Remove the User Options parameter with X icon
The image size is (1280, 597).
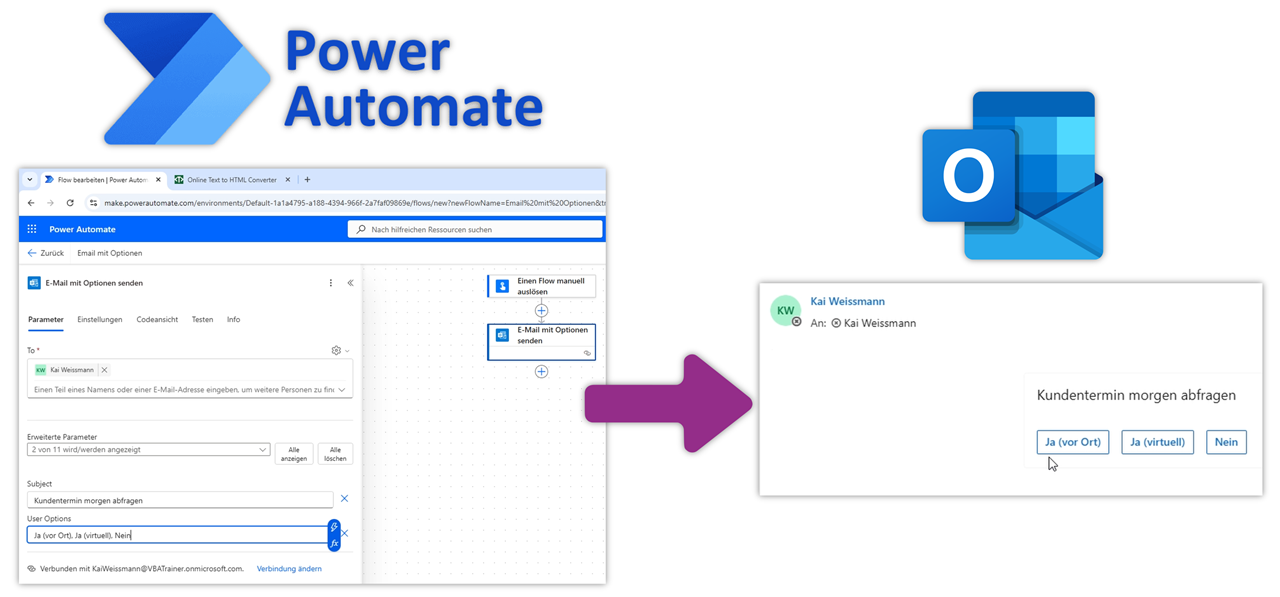[345, 533]
